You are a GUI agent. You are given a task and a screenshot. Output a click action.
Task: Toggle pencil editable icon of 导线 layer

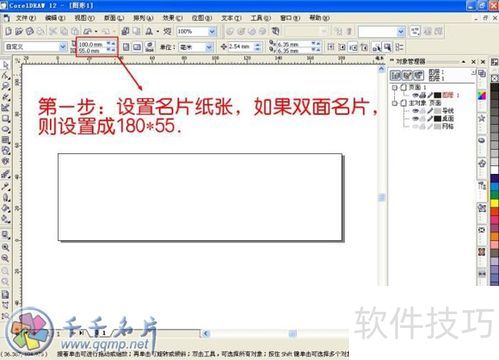(x=430, y=111)
